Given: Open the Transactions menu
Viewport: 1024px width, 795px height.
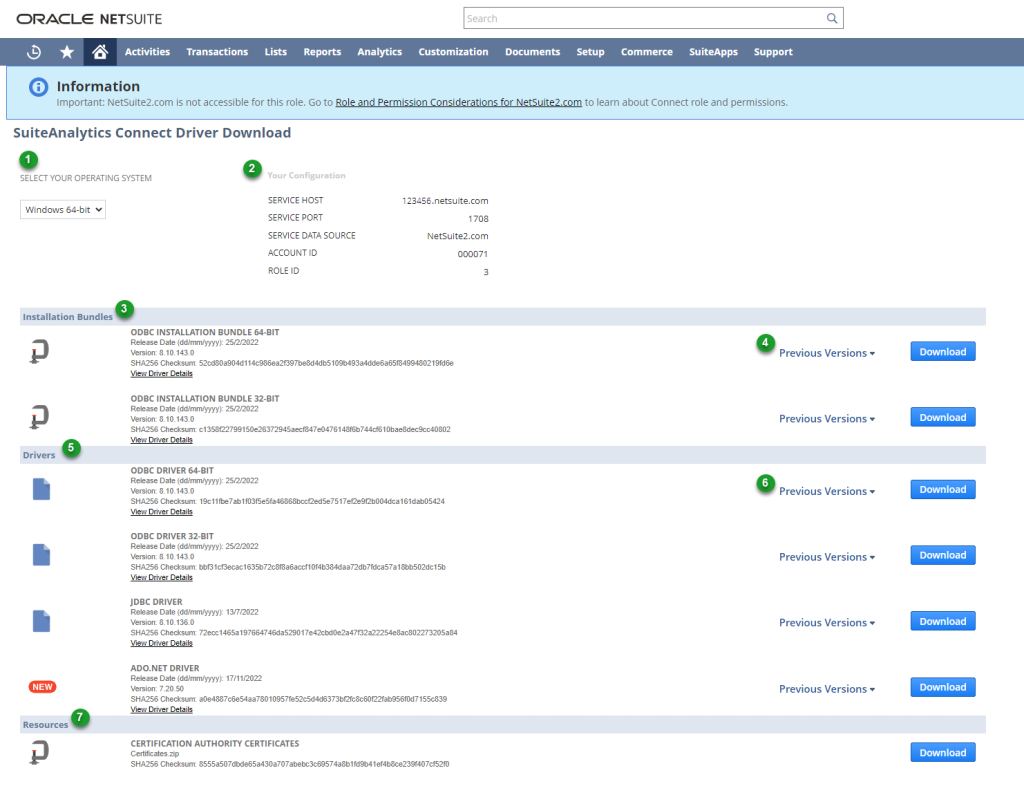Looking at the screenshot, I should click(217, 52).
